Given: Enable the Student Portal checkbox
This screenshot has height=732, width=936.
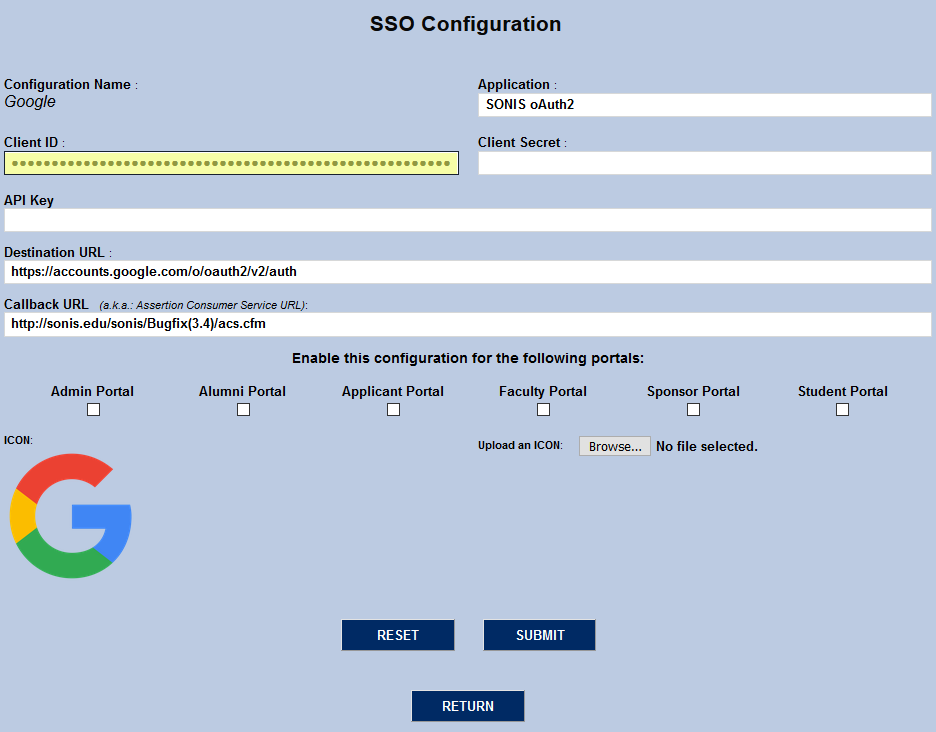Looking at the screenshot, I should [842, 409].
